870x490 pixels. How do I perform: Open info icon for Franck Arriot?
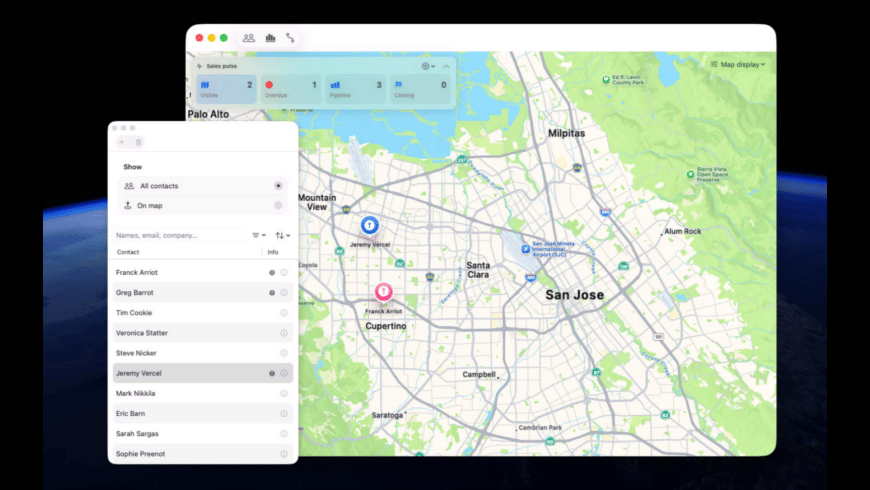point(284,272)
